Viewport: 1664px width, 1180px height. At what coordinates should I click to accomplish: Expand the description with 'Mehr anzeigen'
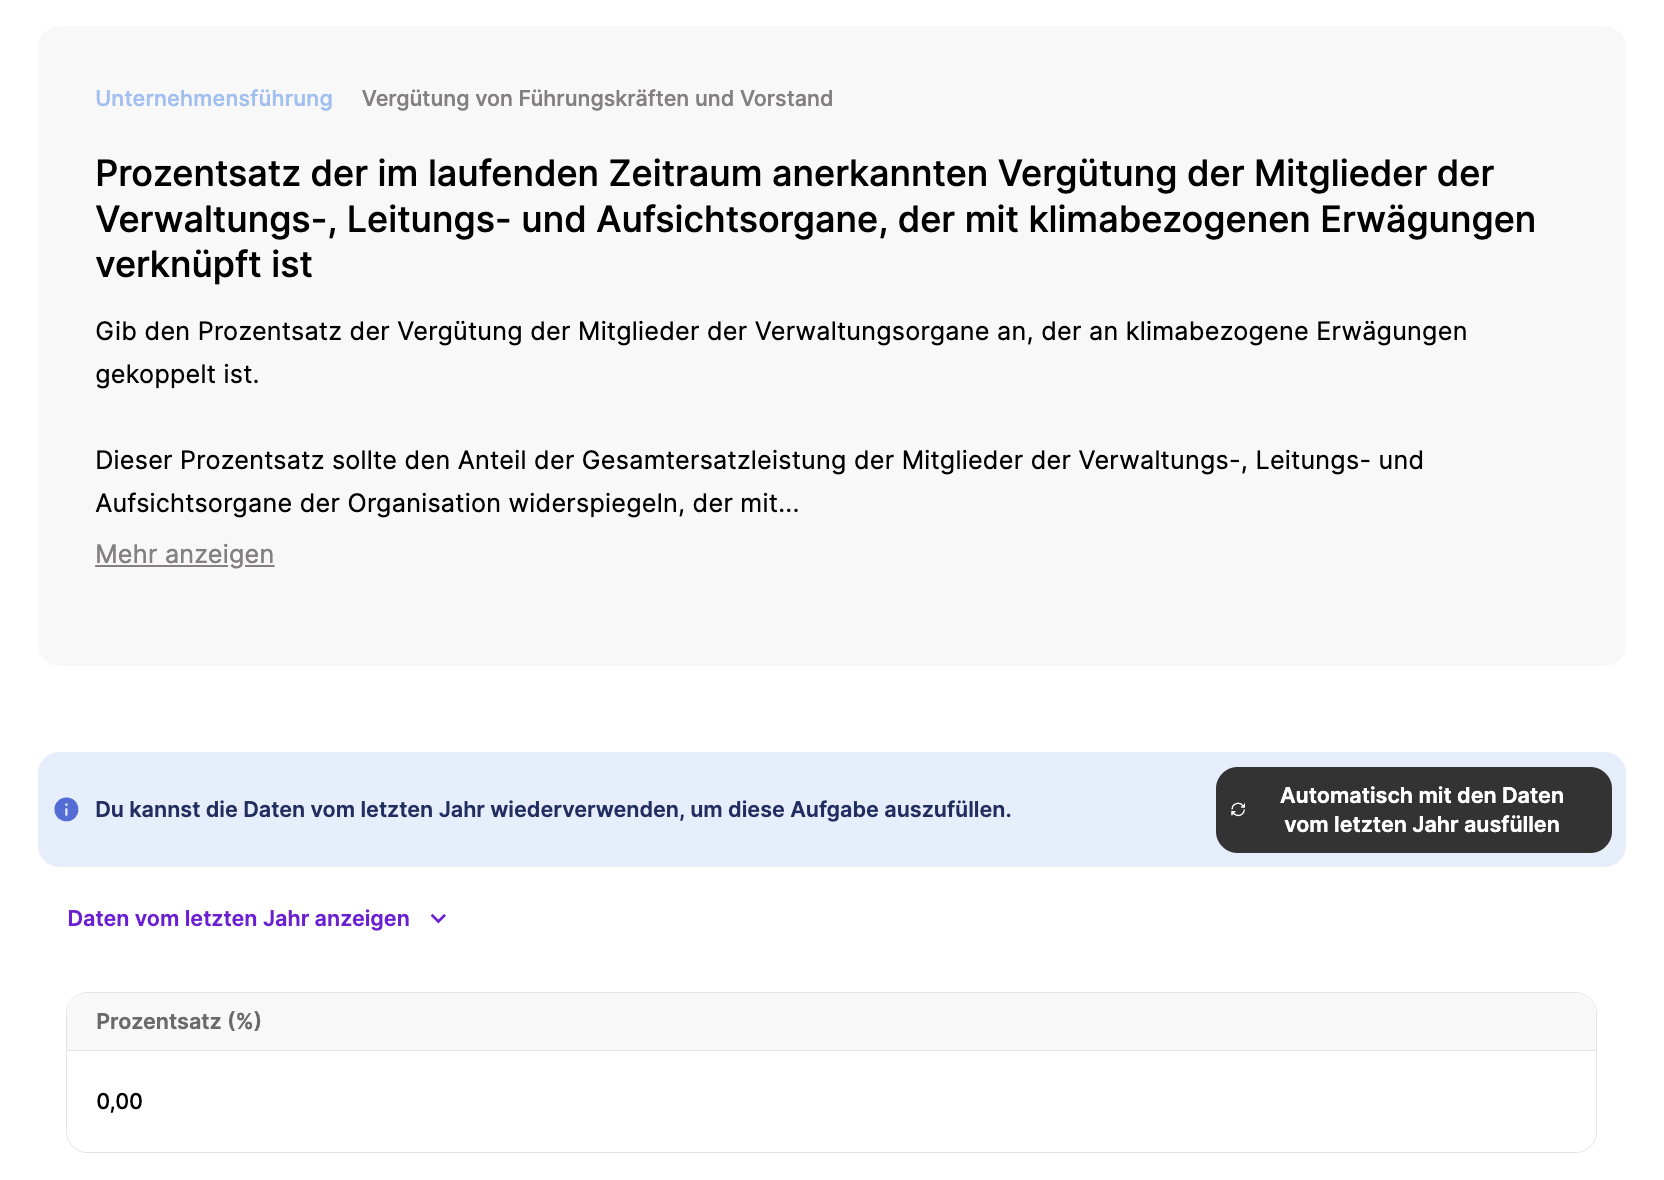click(x=184, y=554)
